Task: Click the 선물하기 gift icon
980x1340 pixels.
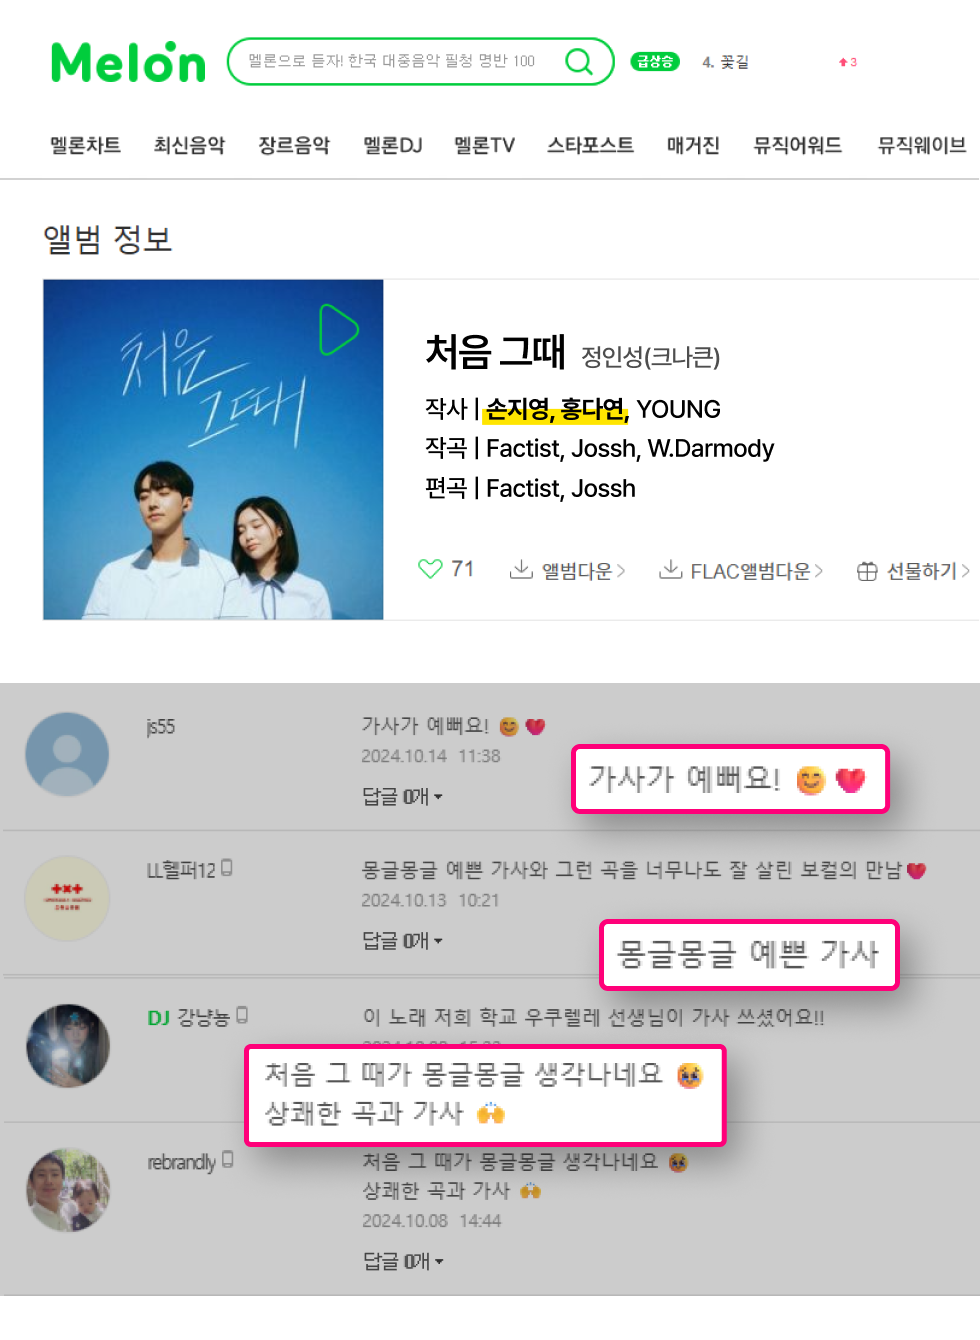Action: click(x=867, y=571)
